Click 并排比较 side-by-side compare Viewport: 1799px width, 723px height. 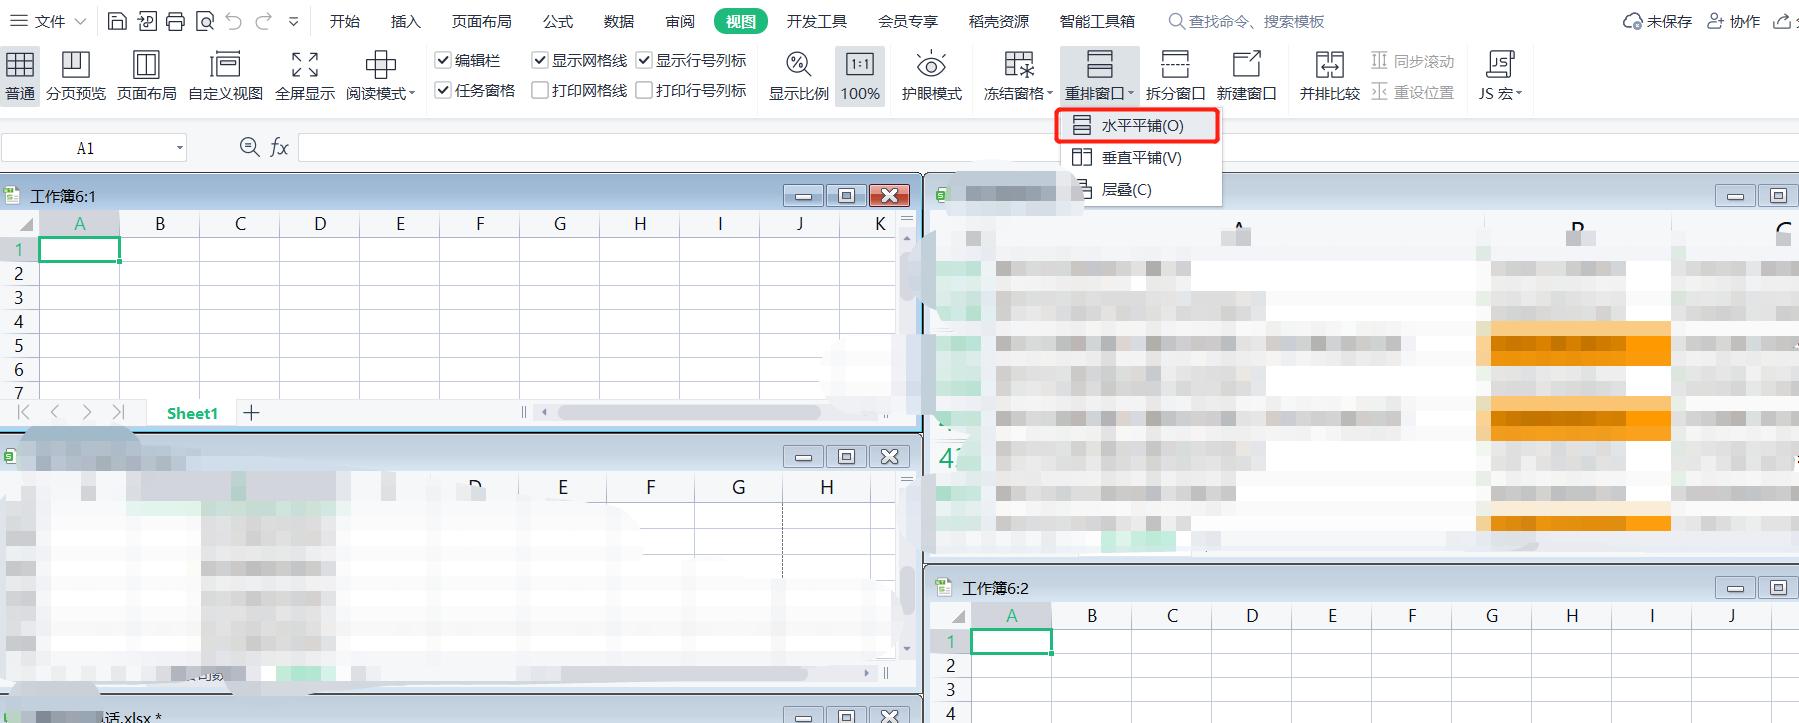pos(1329,76)
